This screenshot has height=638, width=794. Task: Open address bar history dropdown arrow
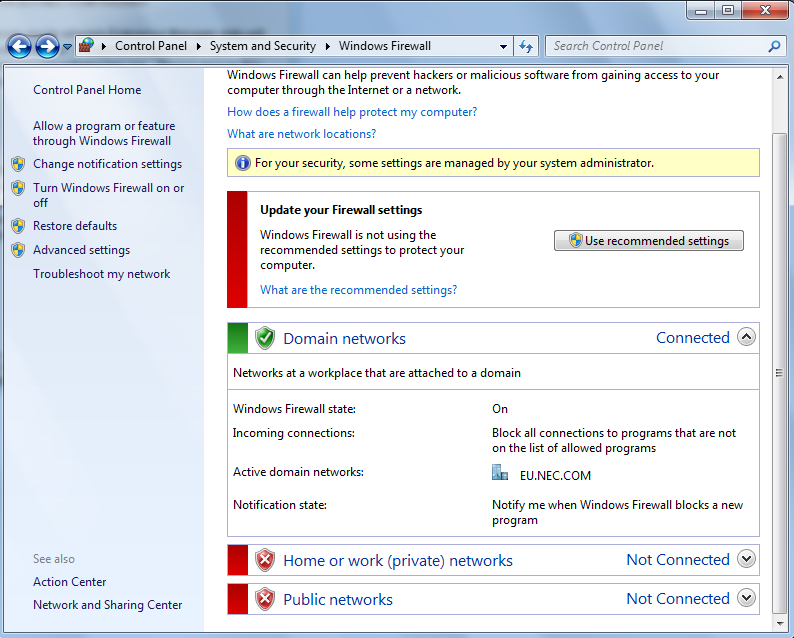(x=503, y=47)
